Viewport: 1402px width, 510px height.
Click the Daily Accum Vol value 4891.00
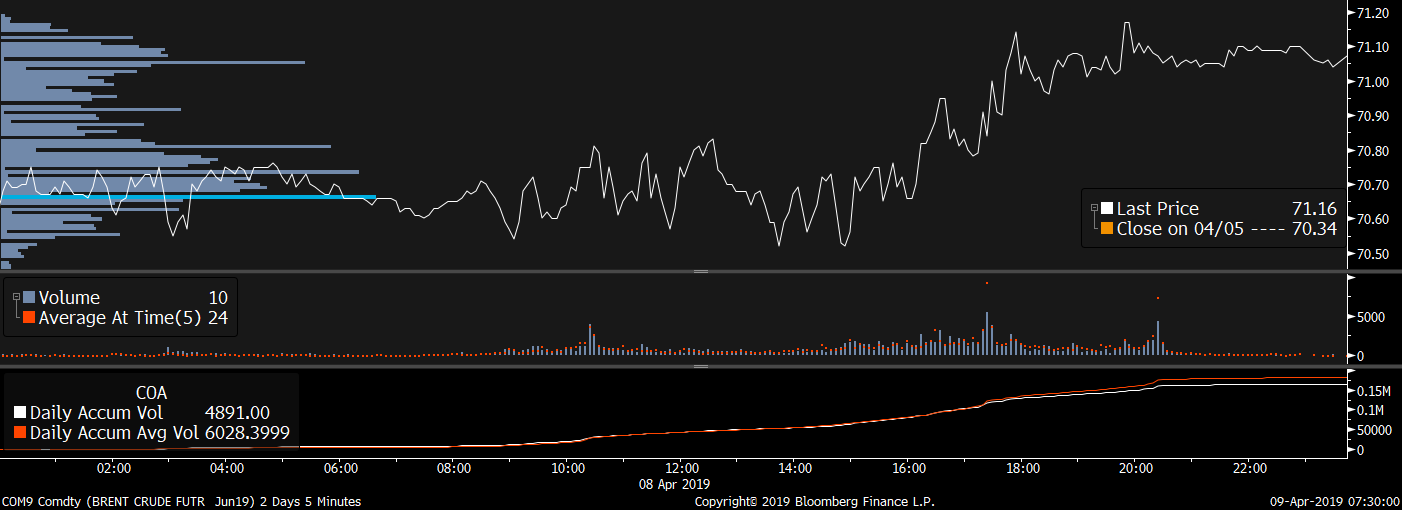click(237, 412)
